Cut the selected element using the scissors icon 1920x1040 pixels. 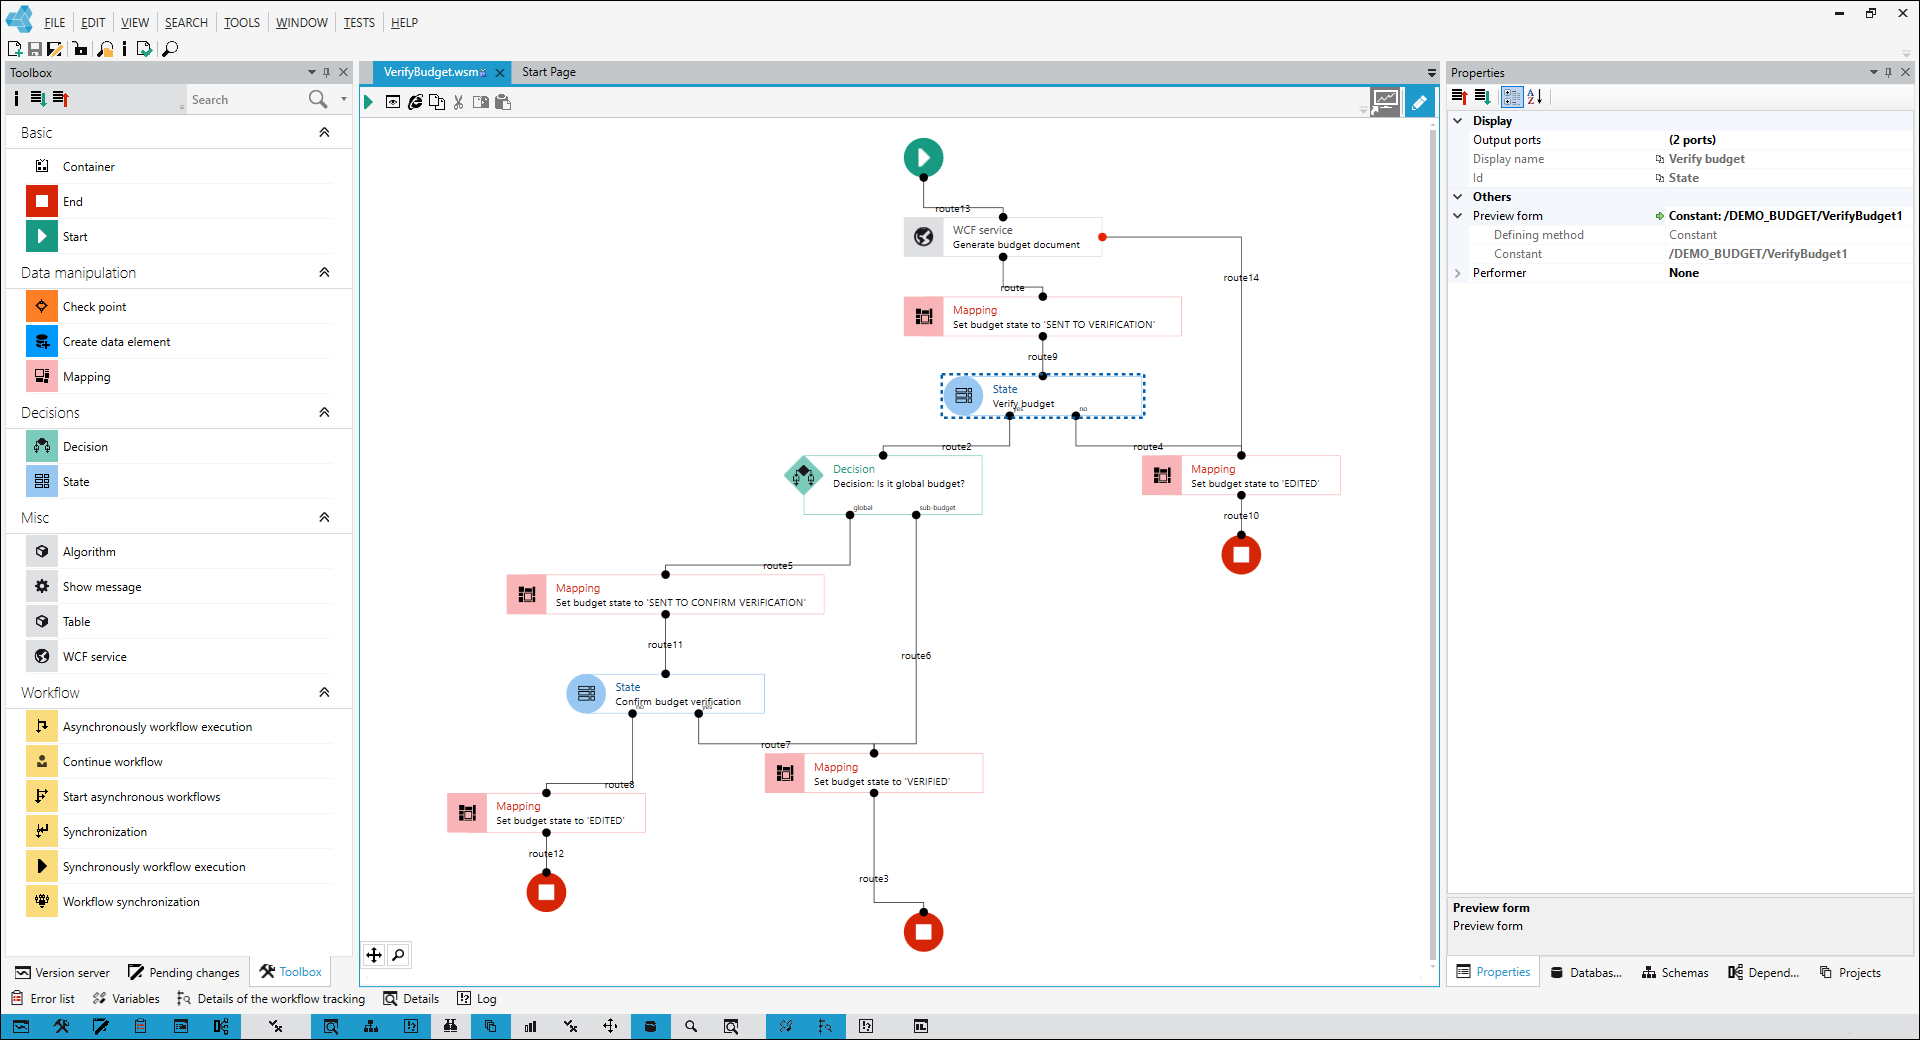[458, 102]
